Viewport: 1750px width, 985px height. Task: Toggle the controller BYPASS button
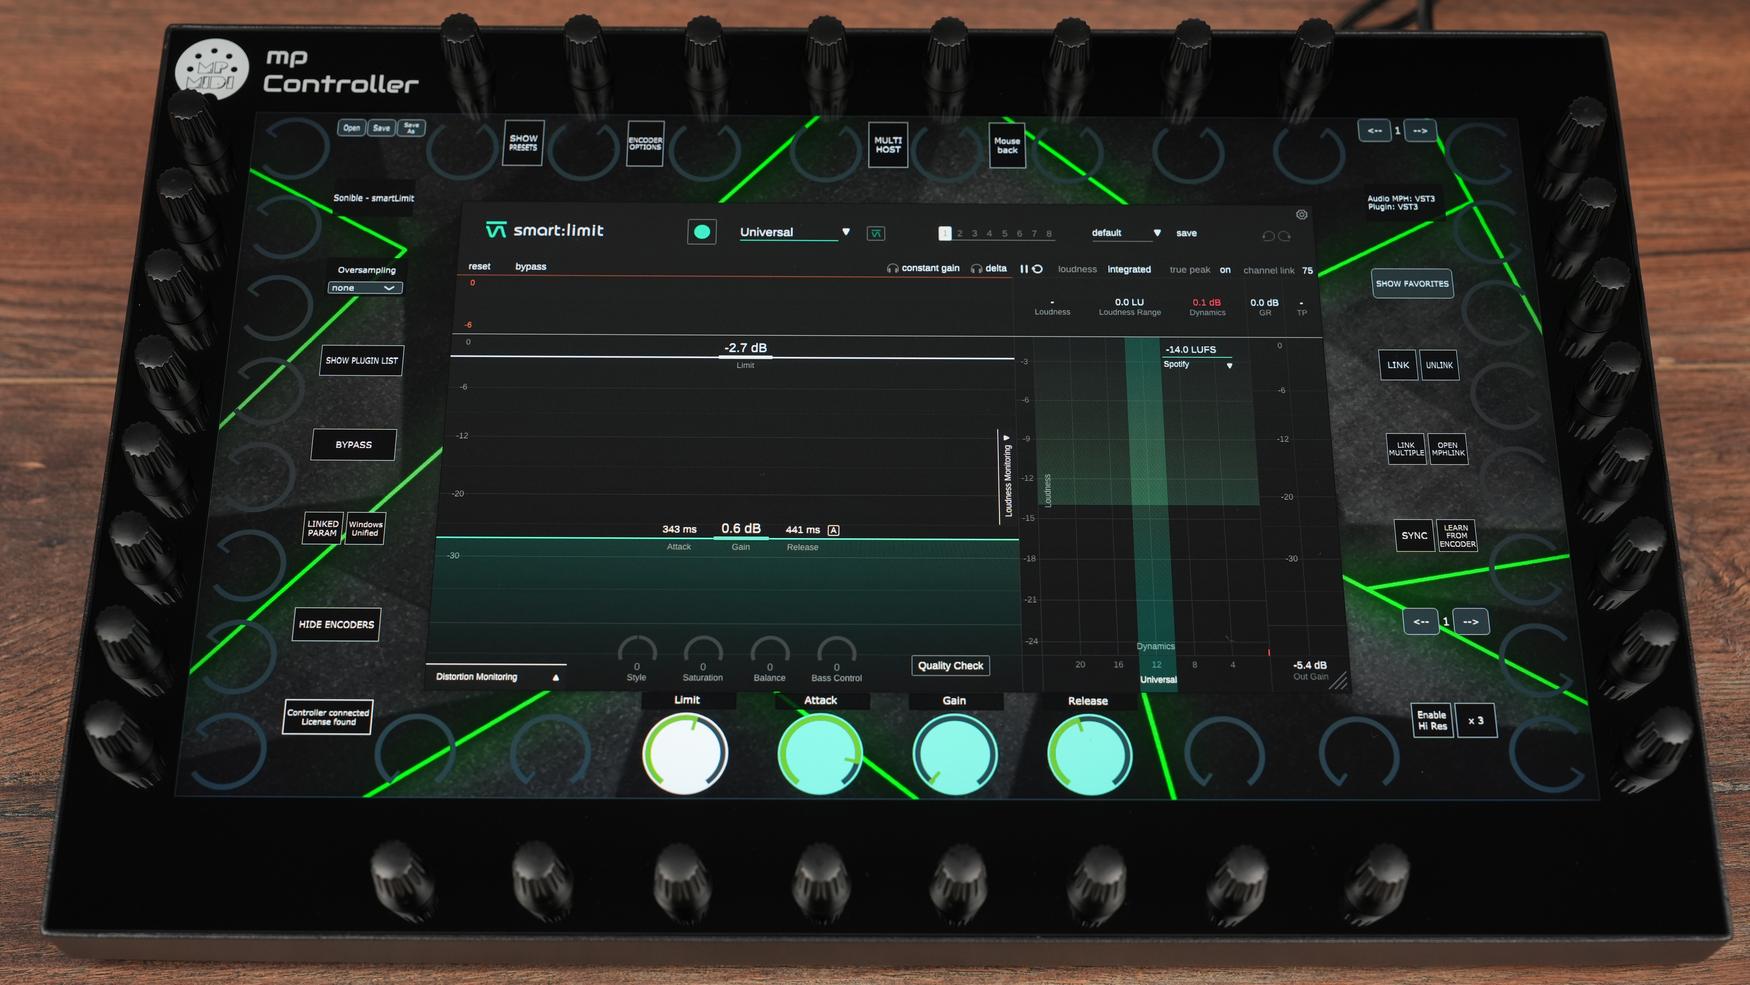pyautogui.click(x=353, y=445)
